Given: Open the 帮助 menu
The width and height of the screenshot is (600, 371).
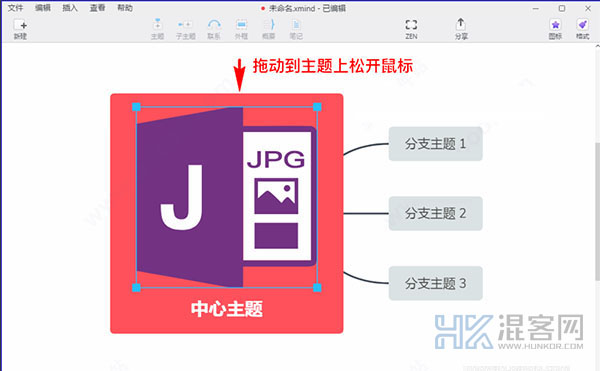Looking at the screenshot, I should click(x=125, y=8).
